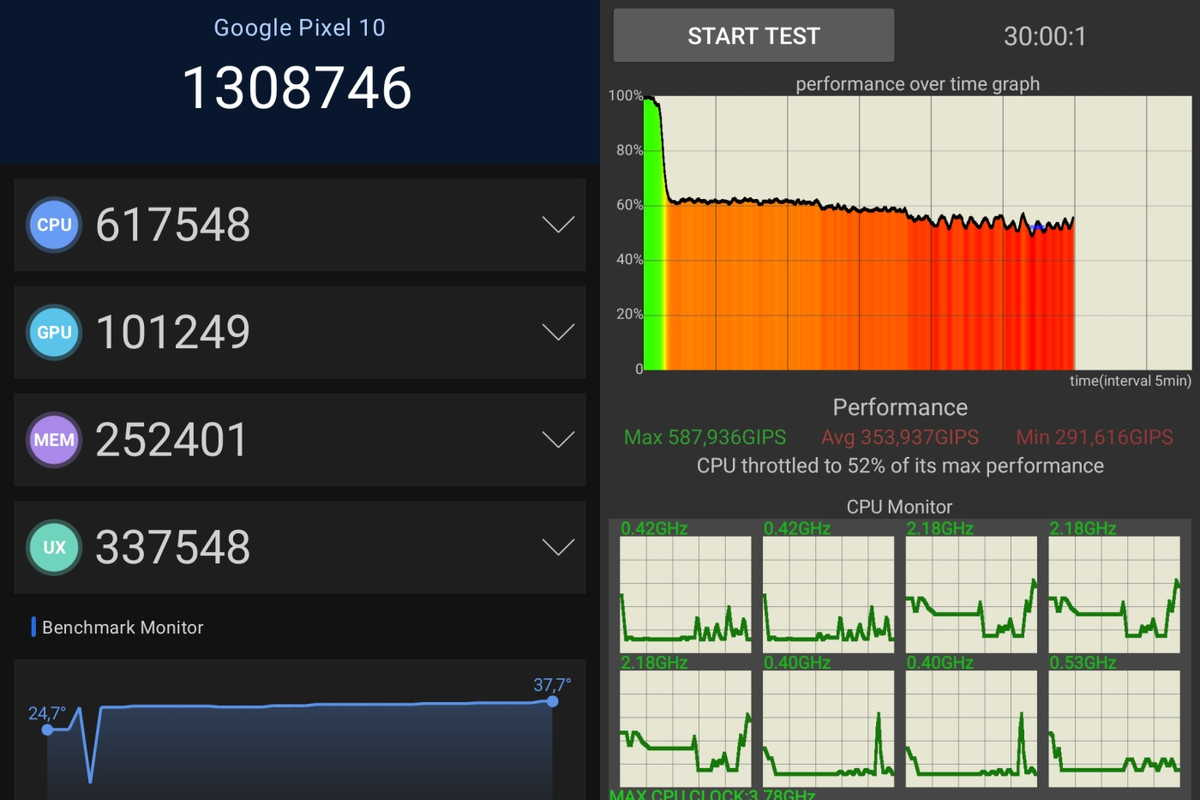
Task: Click the Min 291,616GIPS value
Action: [x=1094, y=437]
